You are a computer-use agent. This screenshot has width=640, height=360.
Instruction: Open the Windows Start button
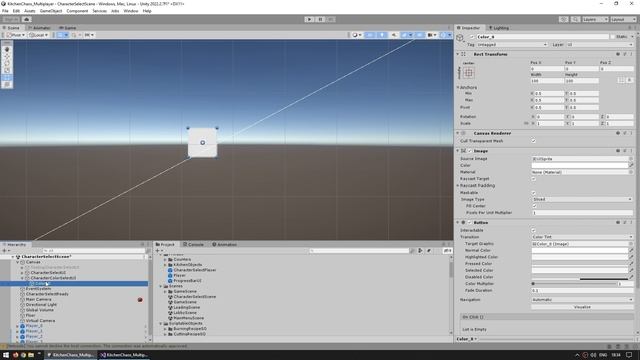point(6,355)
